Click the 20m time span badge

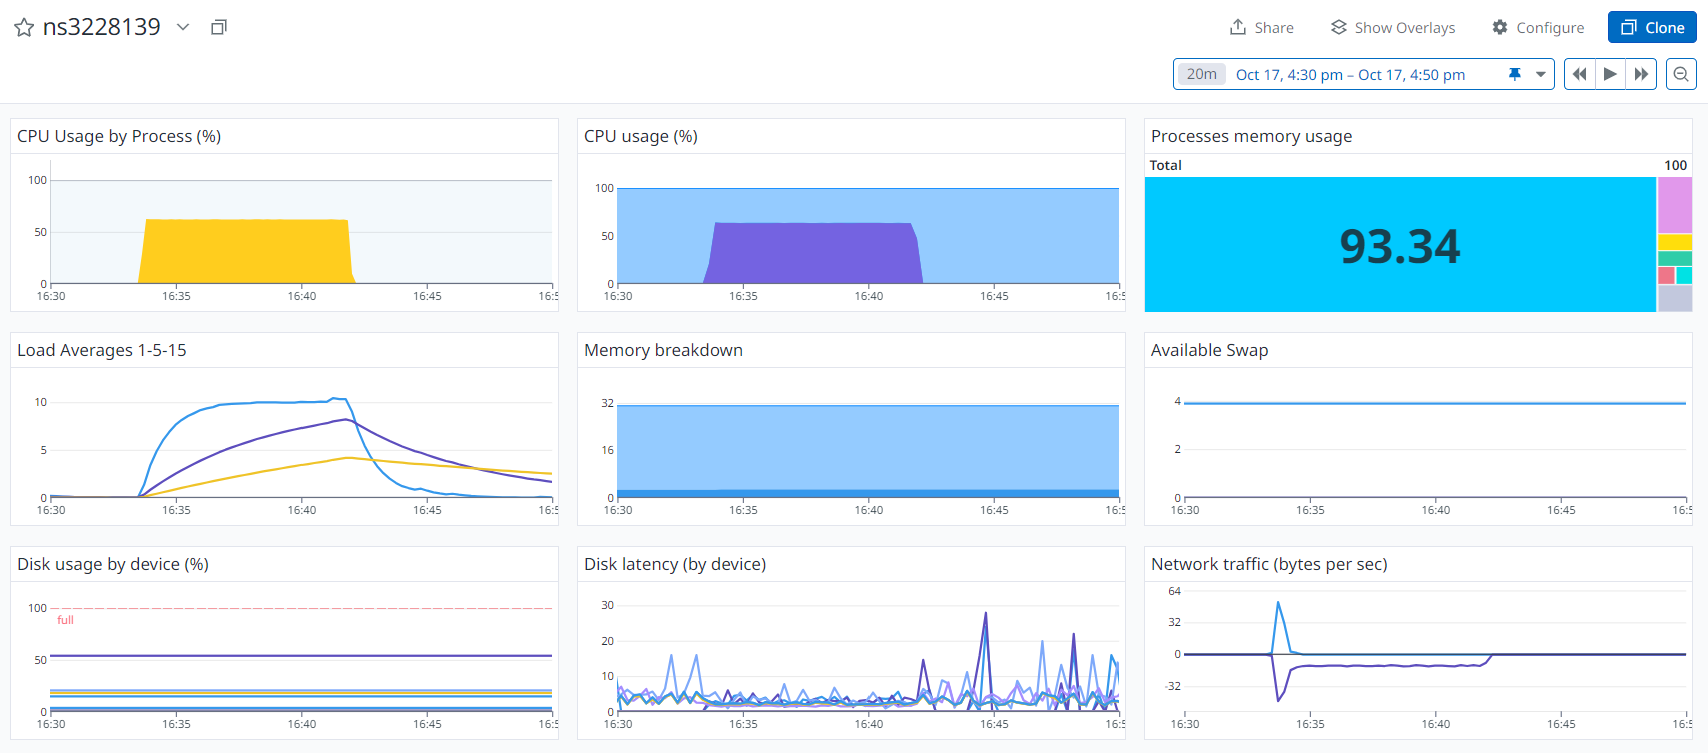pos(1201,74)
